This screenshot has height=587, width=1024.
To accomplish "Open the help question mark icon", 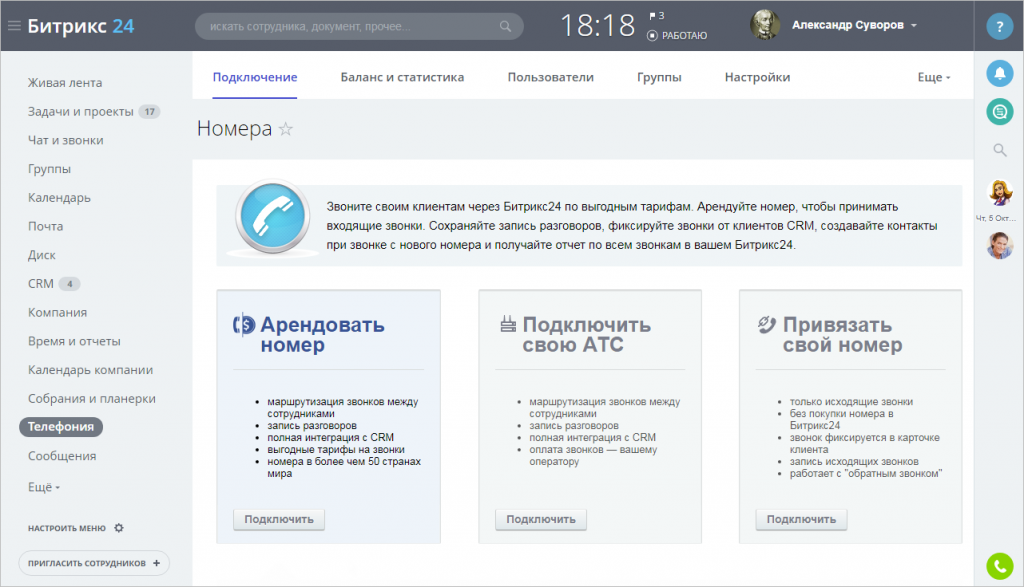I will click(999, 27).
